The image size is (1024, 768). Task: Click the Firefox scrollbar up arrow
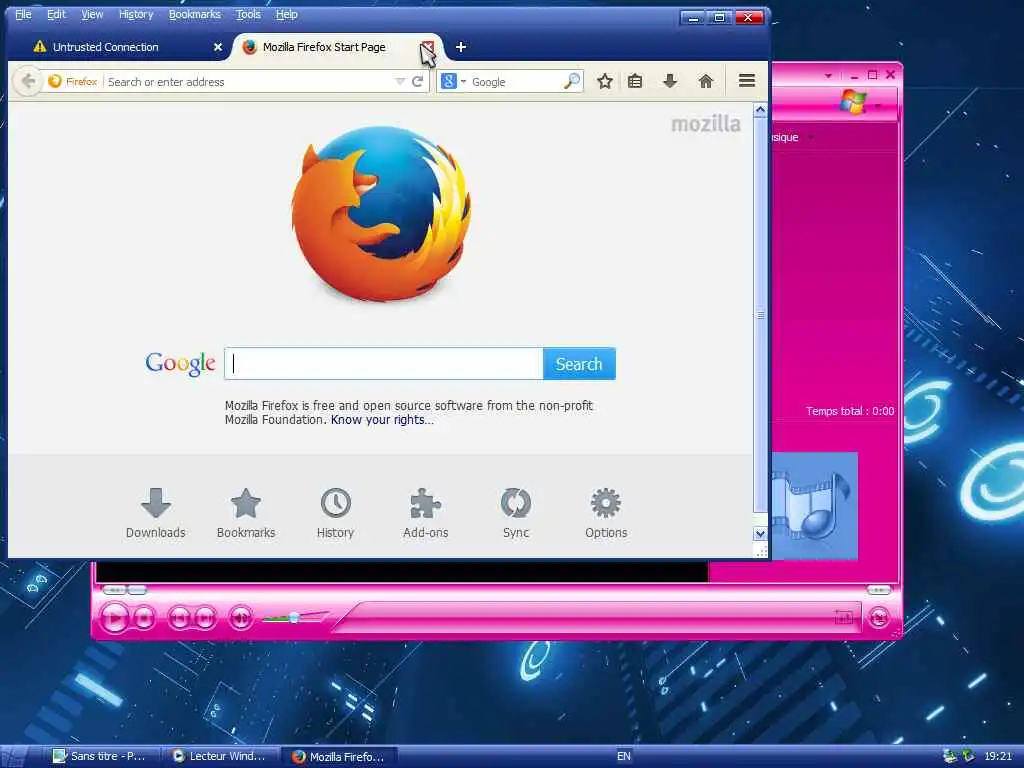[760, 110]
